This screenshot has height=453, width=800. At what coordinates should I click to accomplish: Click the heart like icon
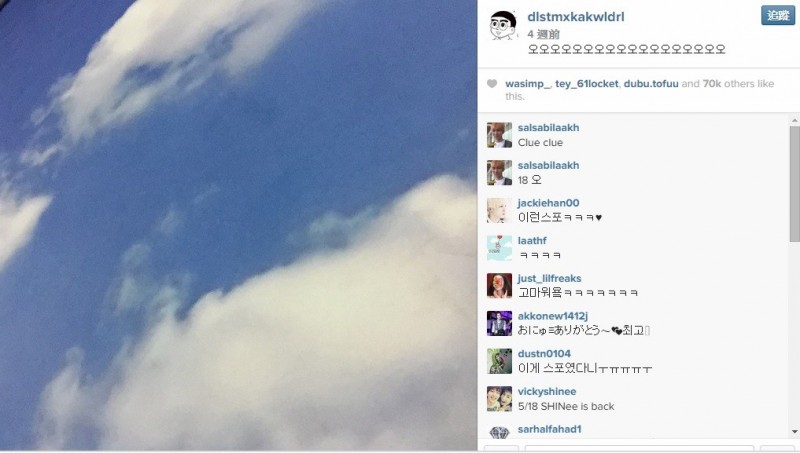(x=492, y=84)
